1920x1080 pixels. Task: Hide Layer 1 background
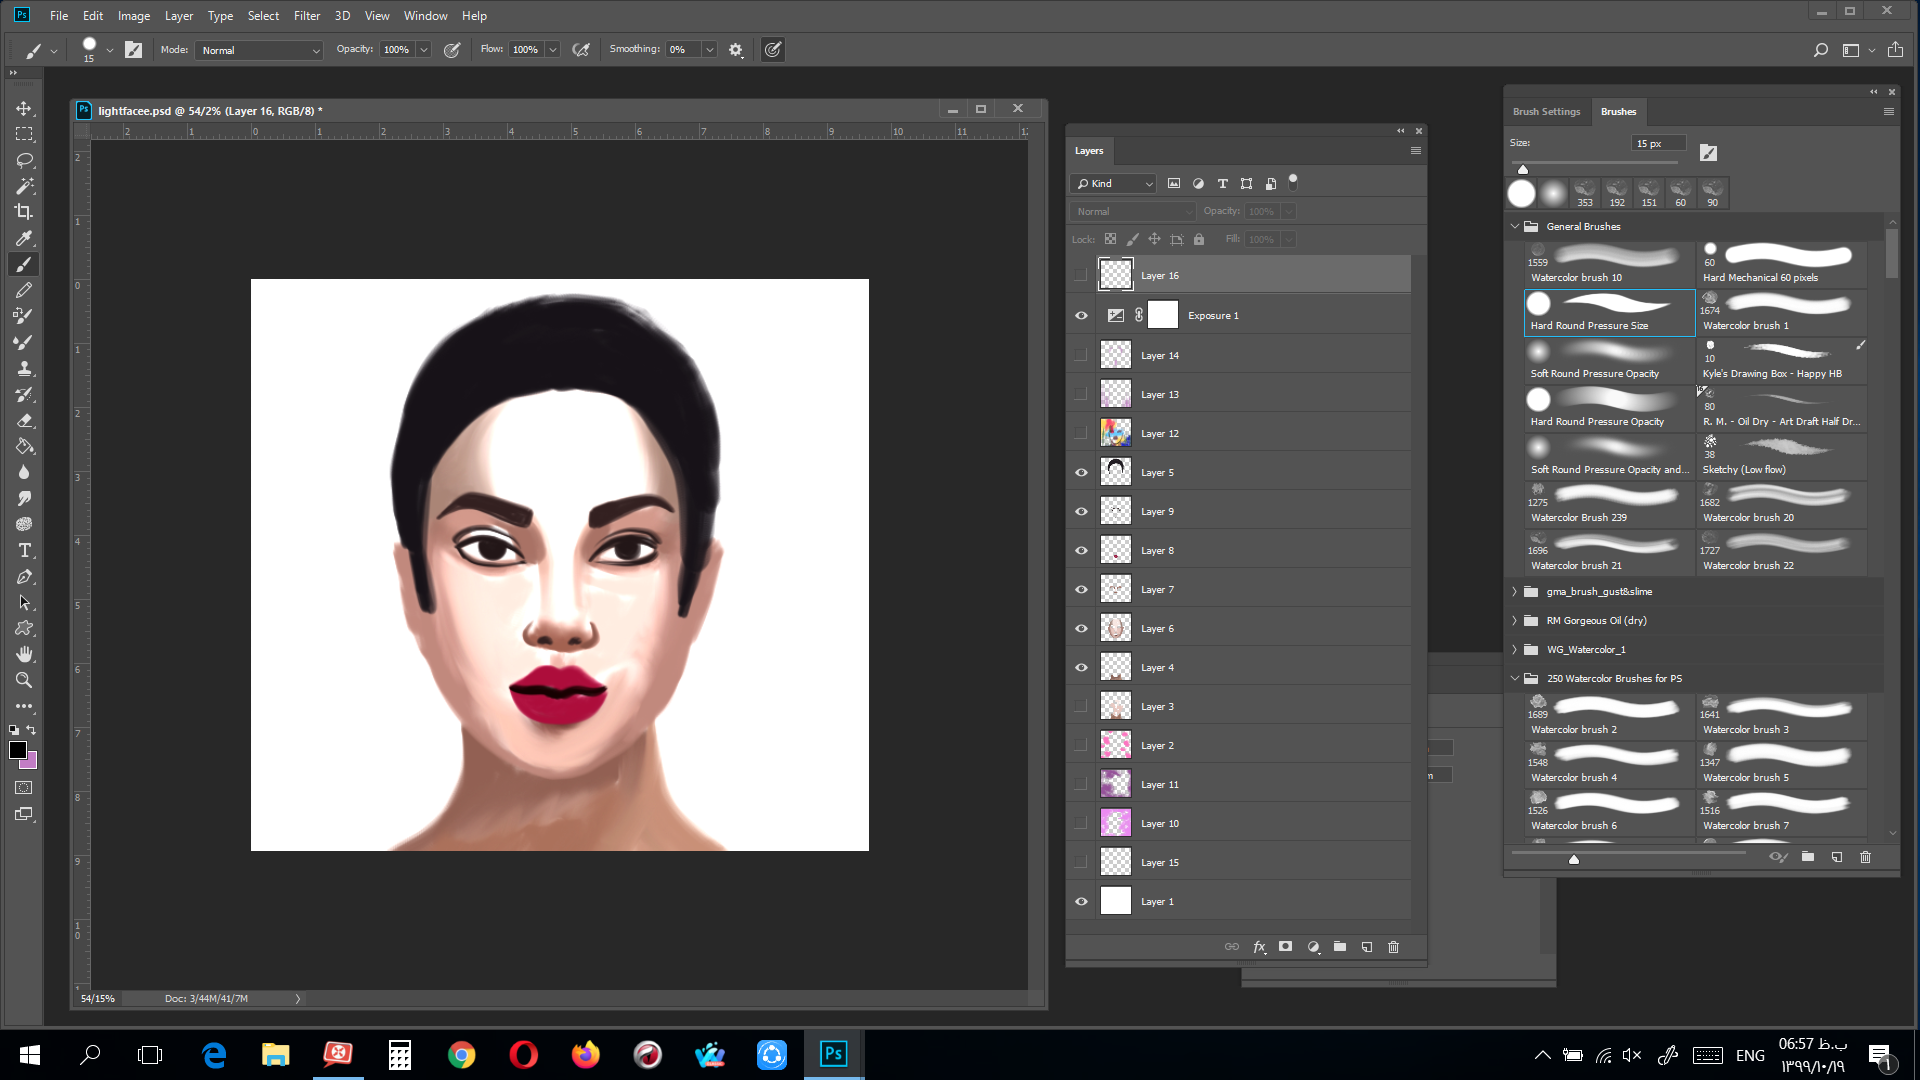pyautogui.click(x=1080, y=901)
